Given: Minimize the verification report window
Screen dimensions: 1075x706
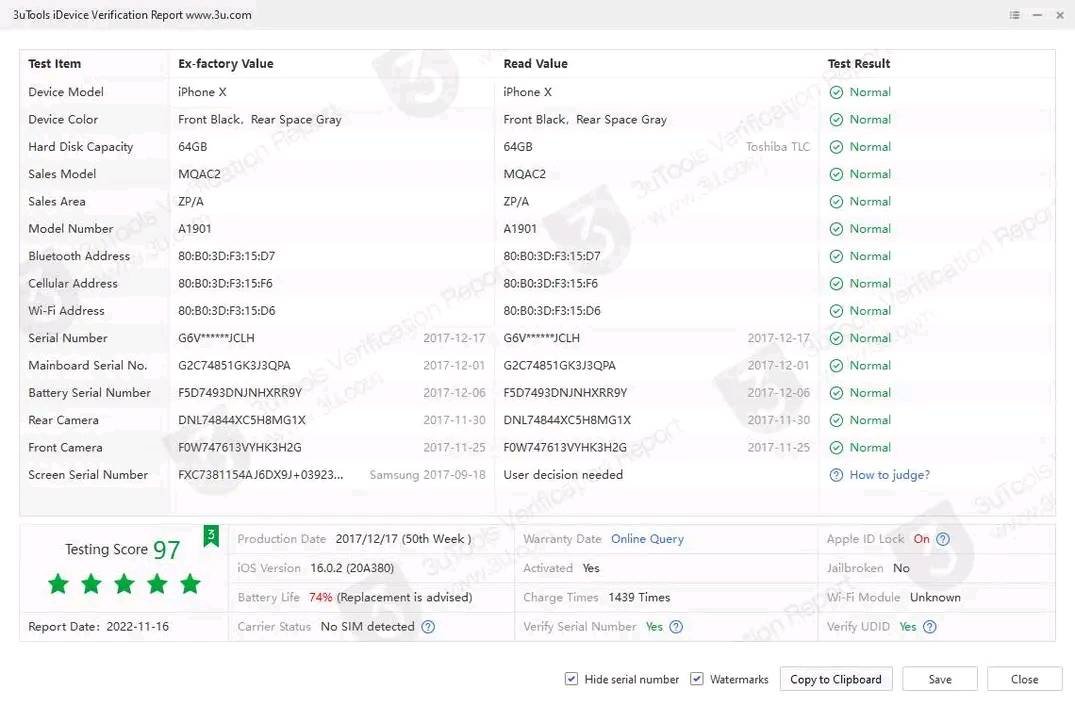Looking at the screenshot, I should pyautogui.click(x=1038, y=15).
